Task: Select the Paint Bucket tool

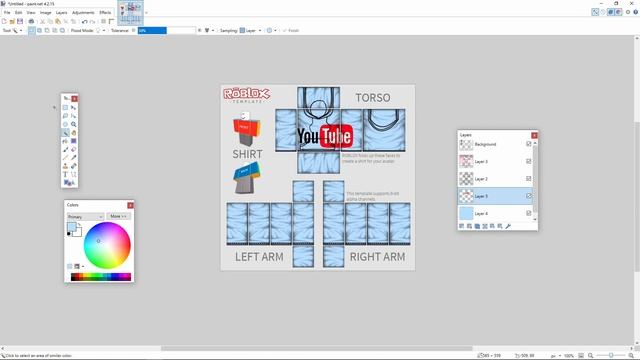Action: pyautogui.click(x=65, y=141)
